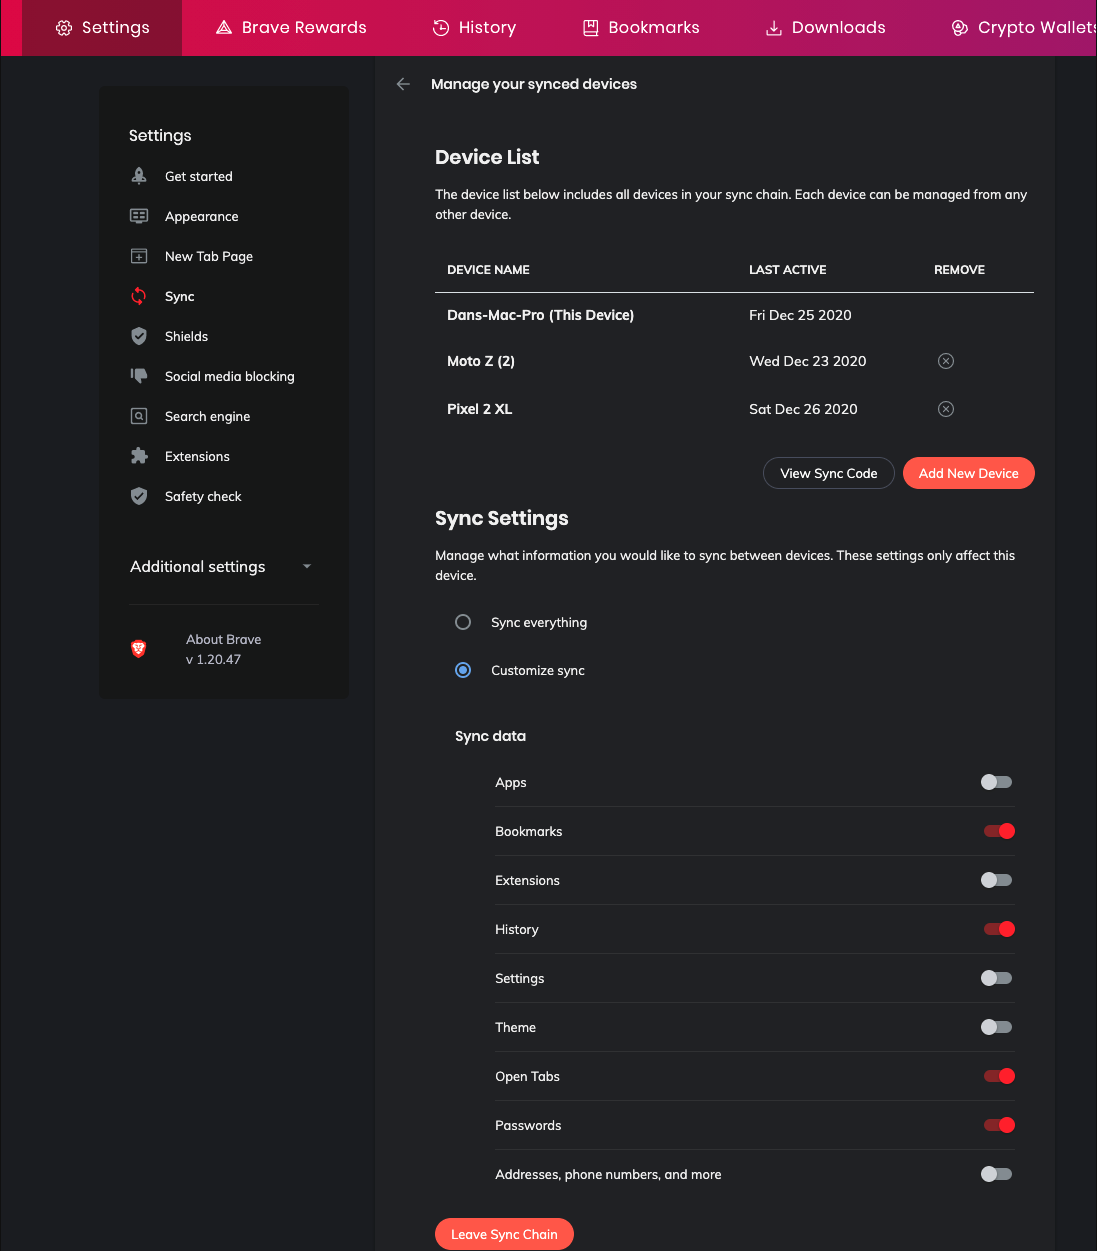The width and height of the screenshot is (1097, 1251).
Task: Remove the Moto Z (2) device
Action: tap(946, 361)
